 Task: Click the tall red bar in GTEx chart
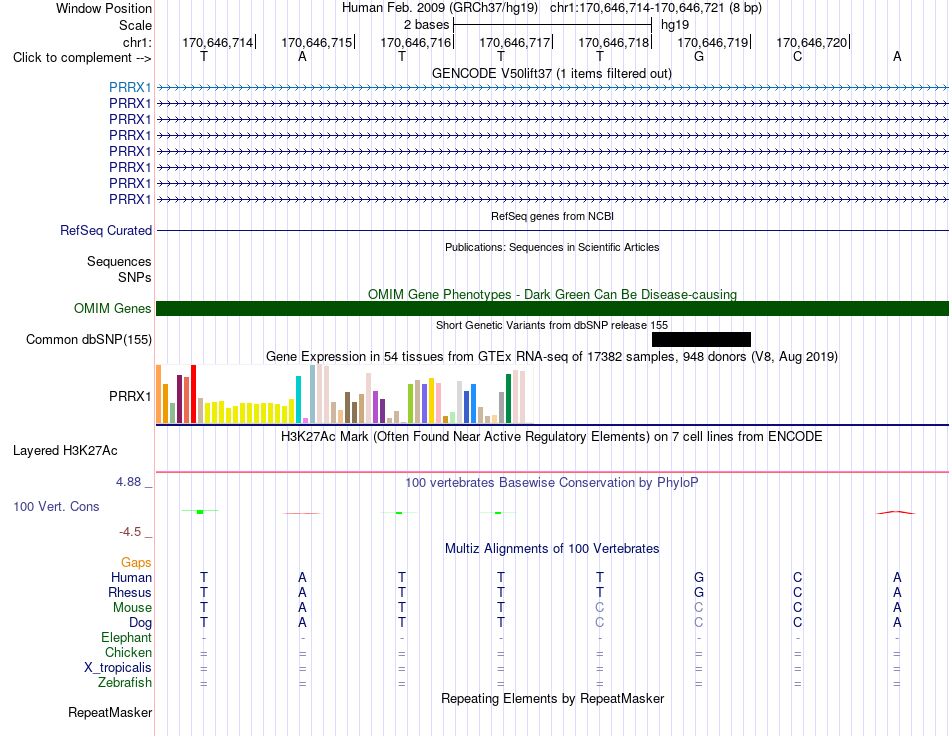point(193,394)
